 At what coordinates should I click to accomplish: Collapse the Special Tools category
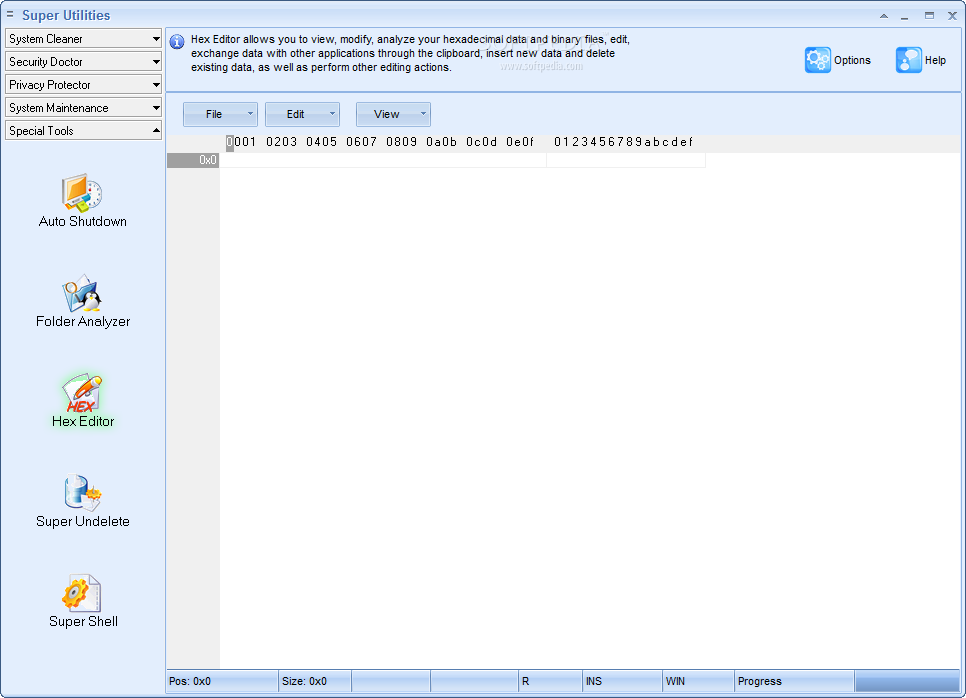[83, 131]
